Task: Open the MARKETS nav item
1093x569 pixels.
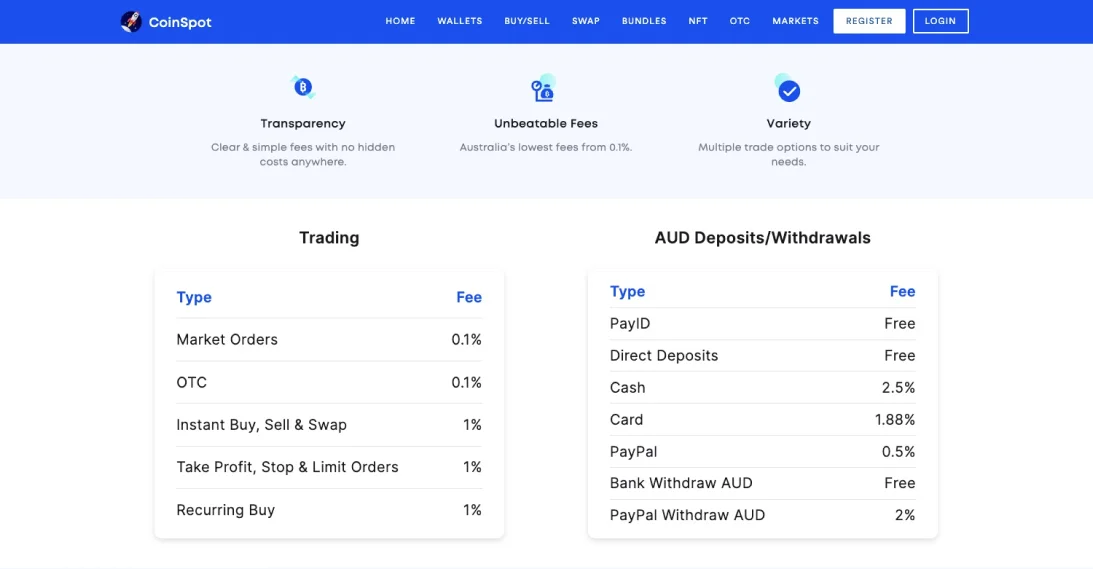Action: click(795, 21)
